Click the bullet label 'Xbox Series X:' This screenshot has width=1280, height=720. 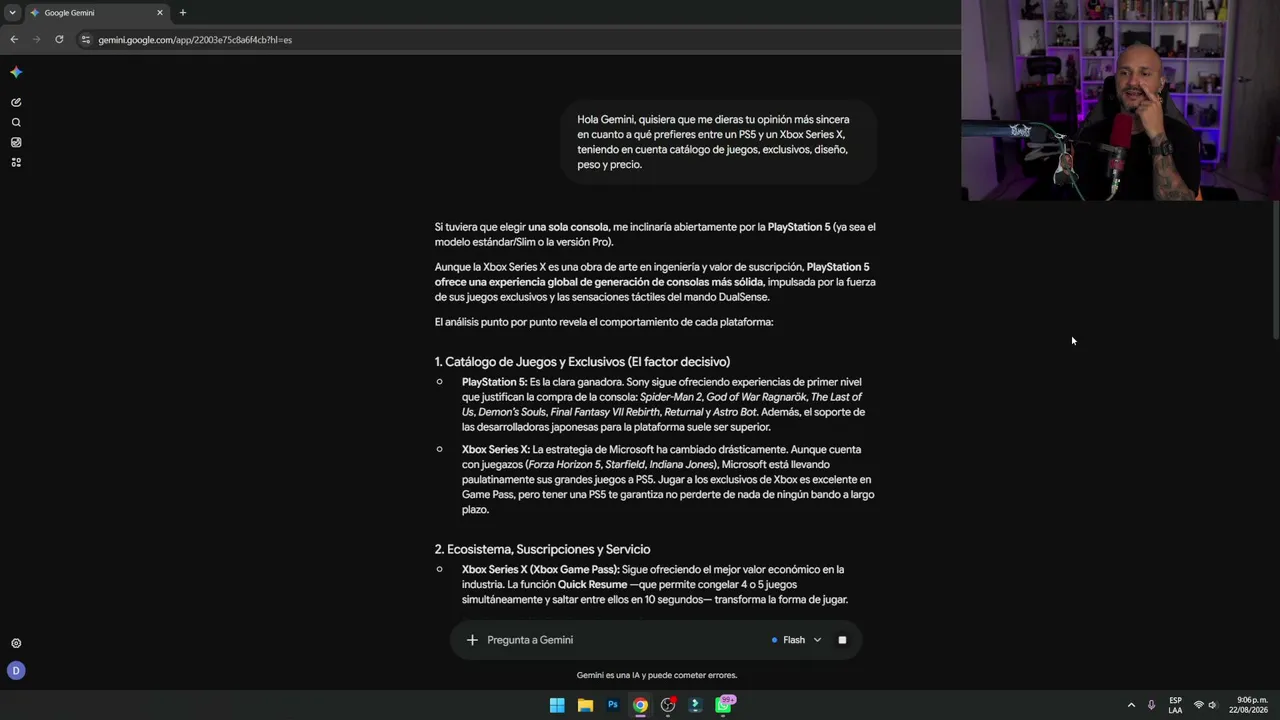coord(496,449)
